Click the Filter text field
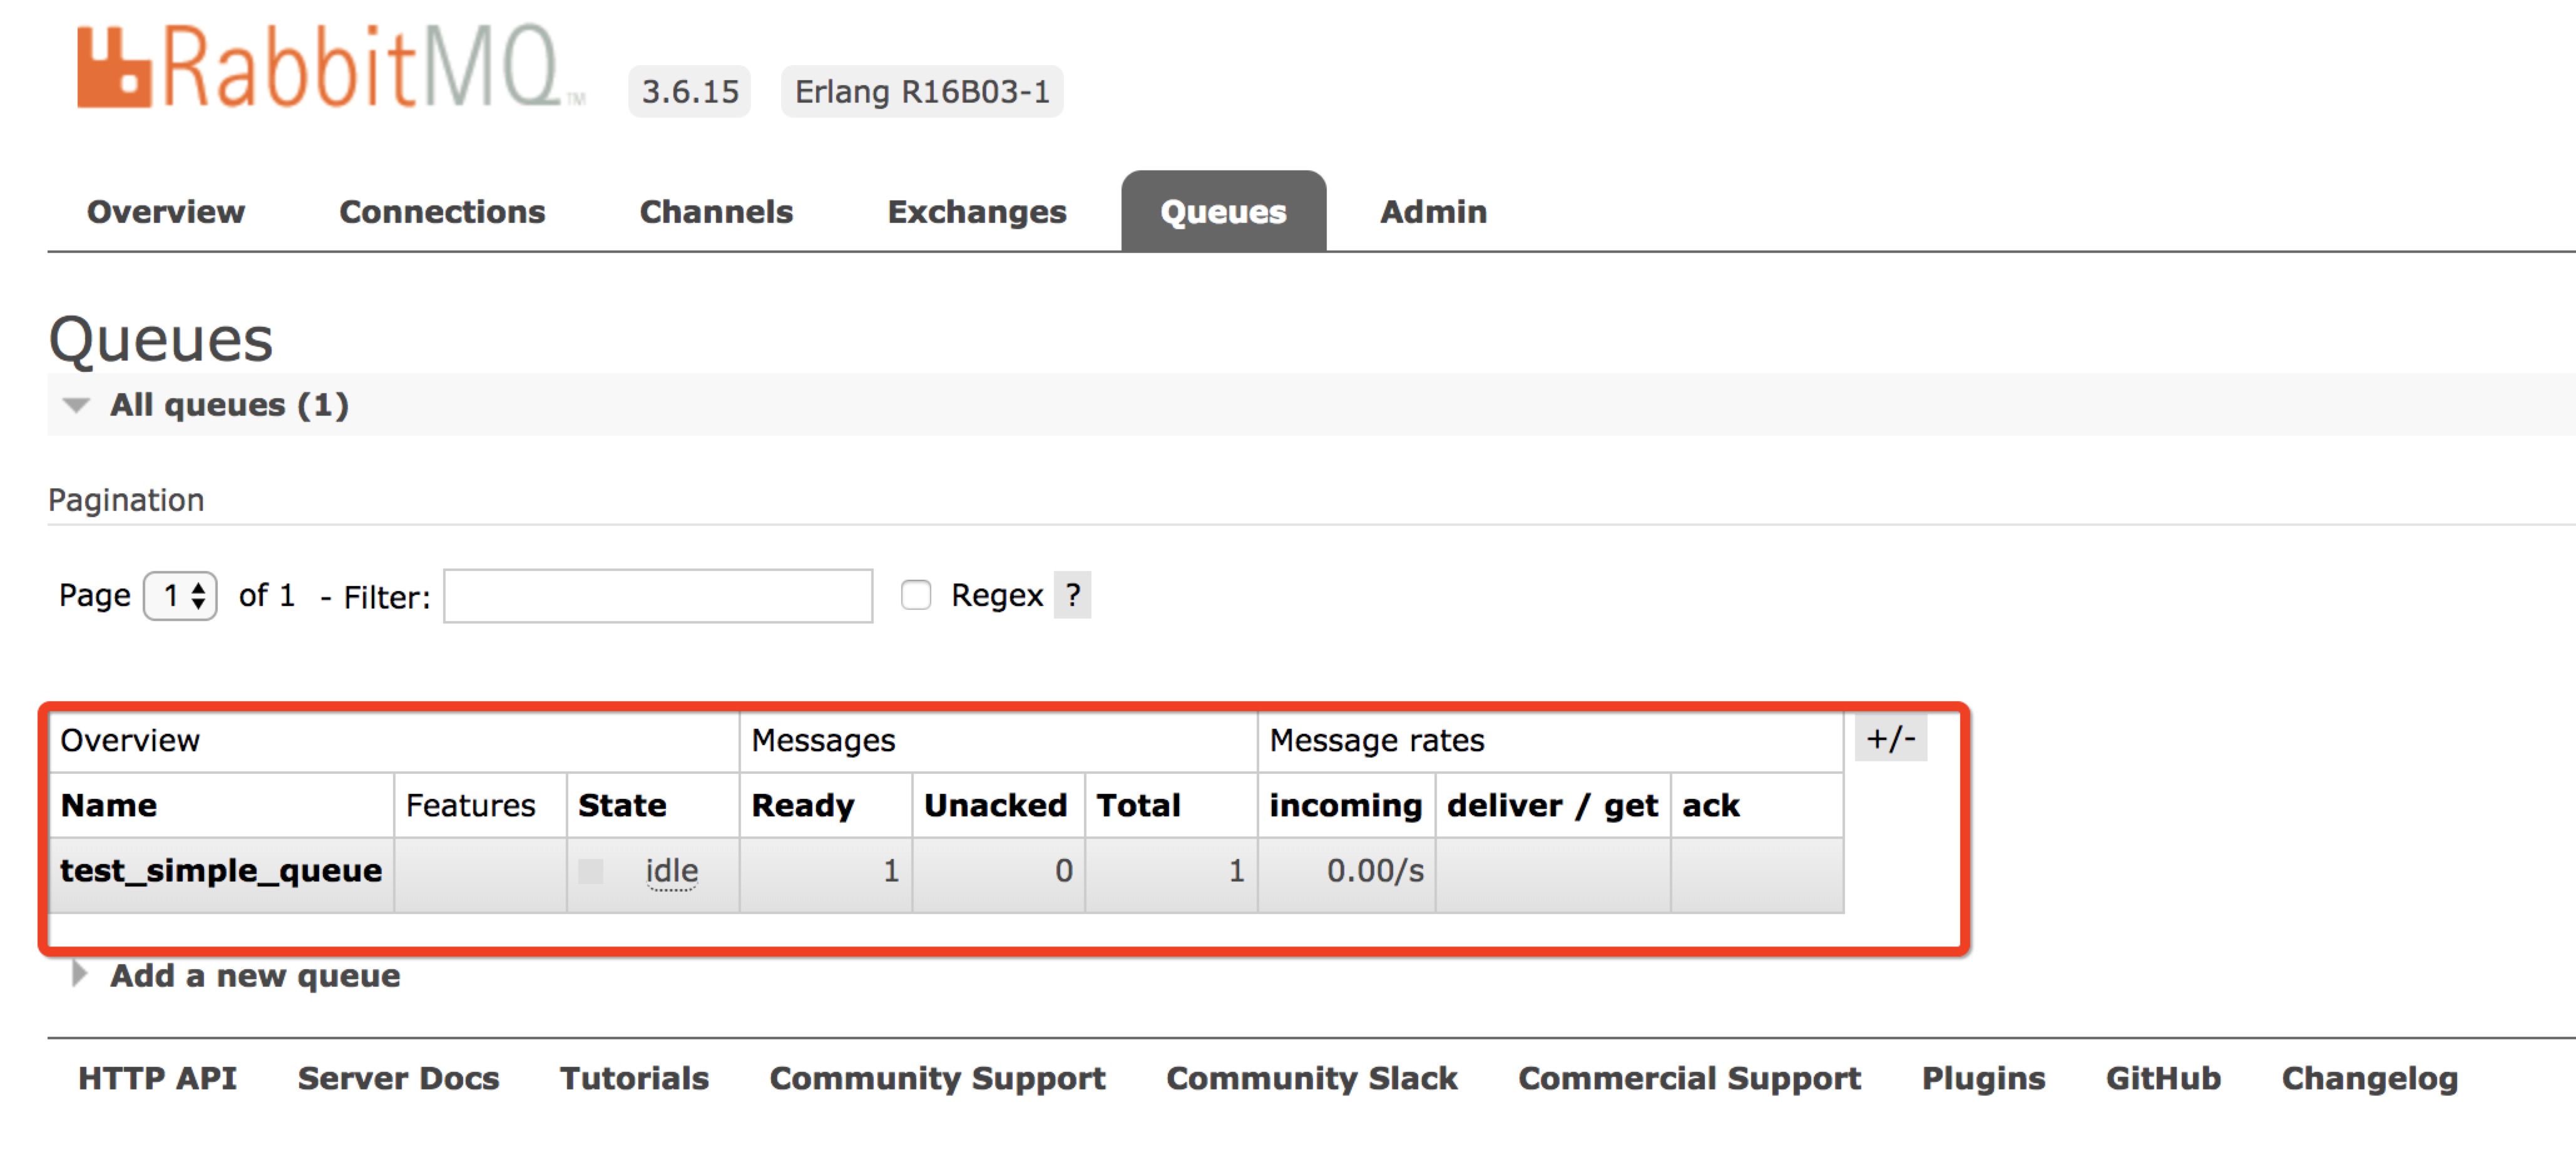Screen dimensions: 2576x1157 coord(658,596)
